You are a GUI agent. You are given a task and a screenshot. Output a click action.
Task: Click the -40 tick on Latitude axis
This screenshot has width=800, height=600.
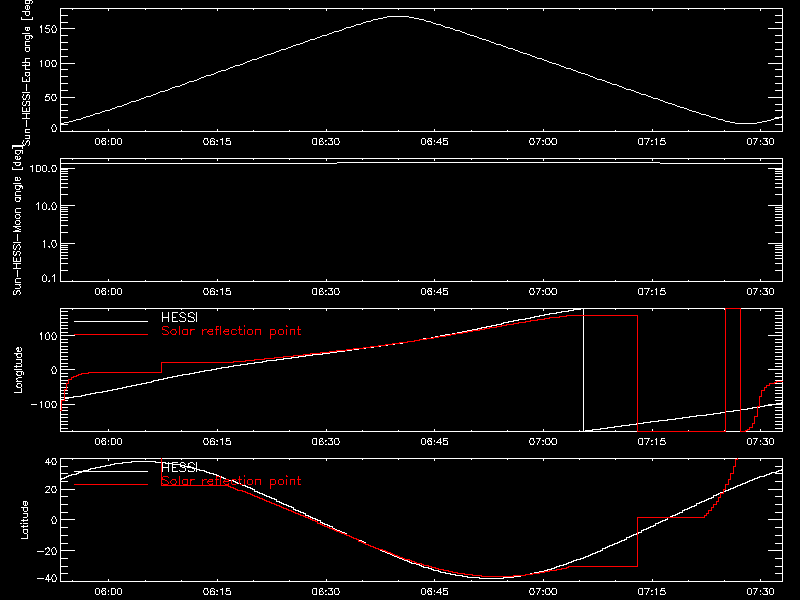tap(47, 579)
